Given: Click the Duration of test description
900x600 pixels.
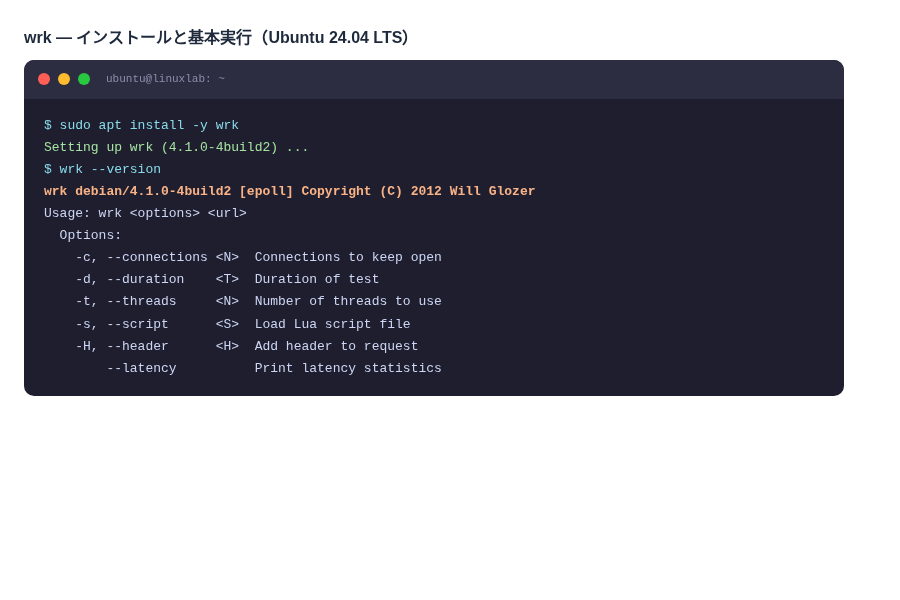Looking at the screenshot, I should click(x=317, y=279).
